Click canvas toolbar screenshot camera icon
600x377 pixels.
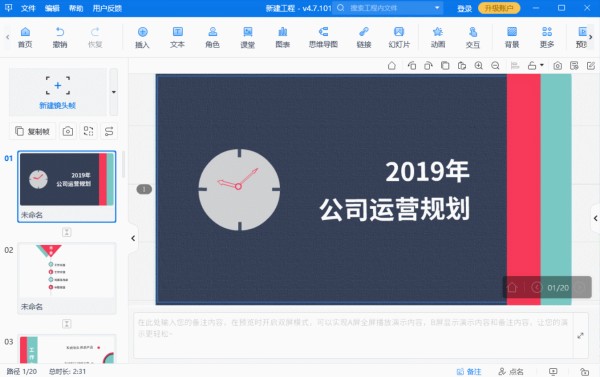[x=558, y=66]
